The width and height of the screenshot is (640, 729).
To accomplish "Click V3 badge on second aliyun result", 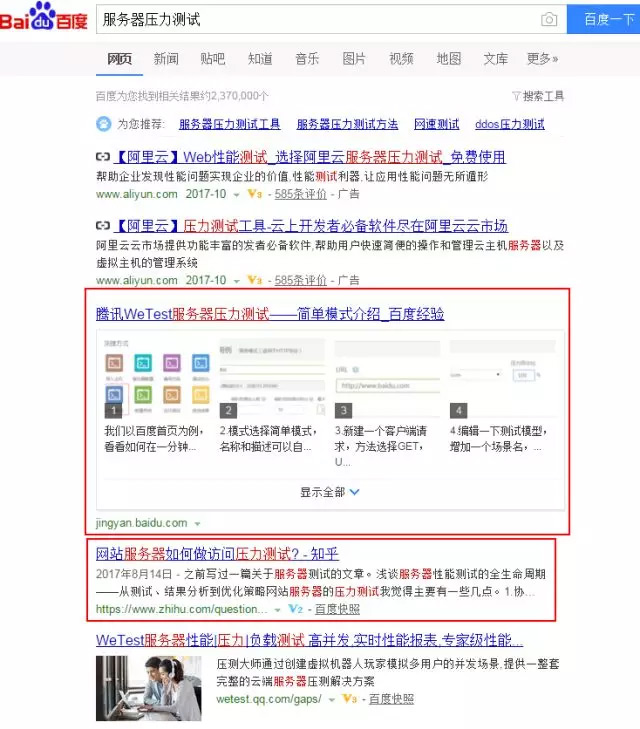I will [255, 280].
